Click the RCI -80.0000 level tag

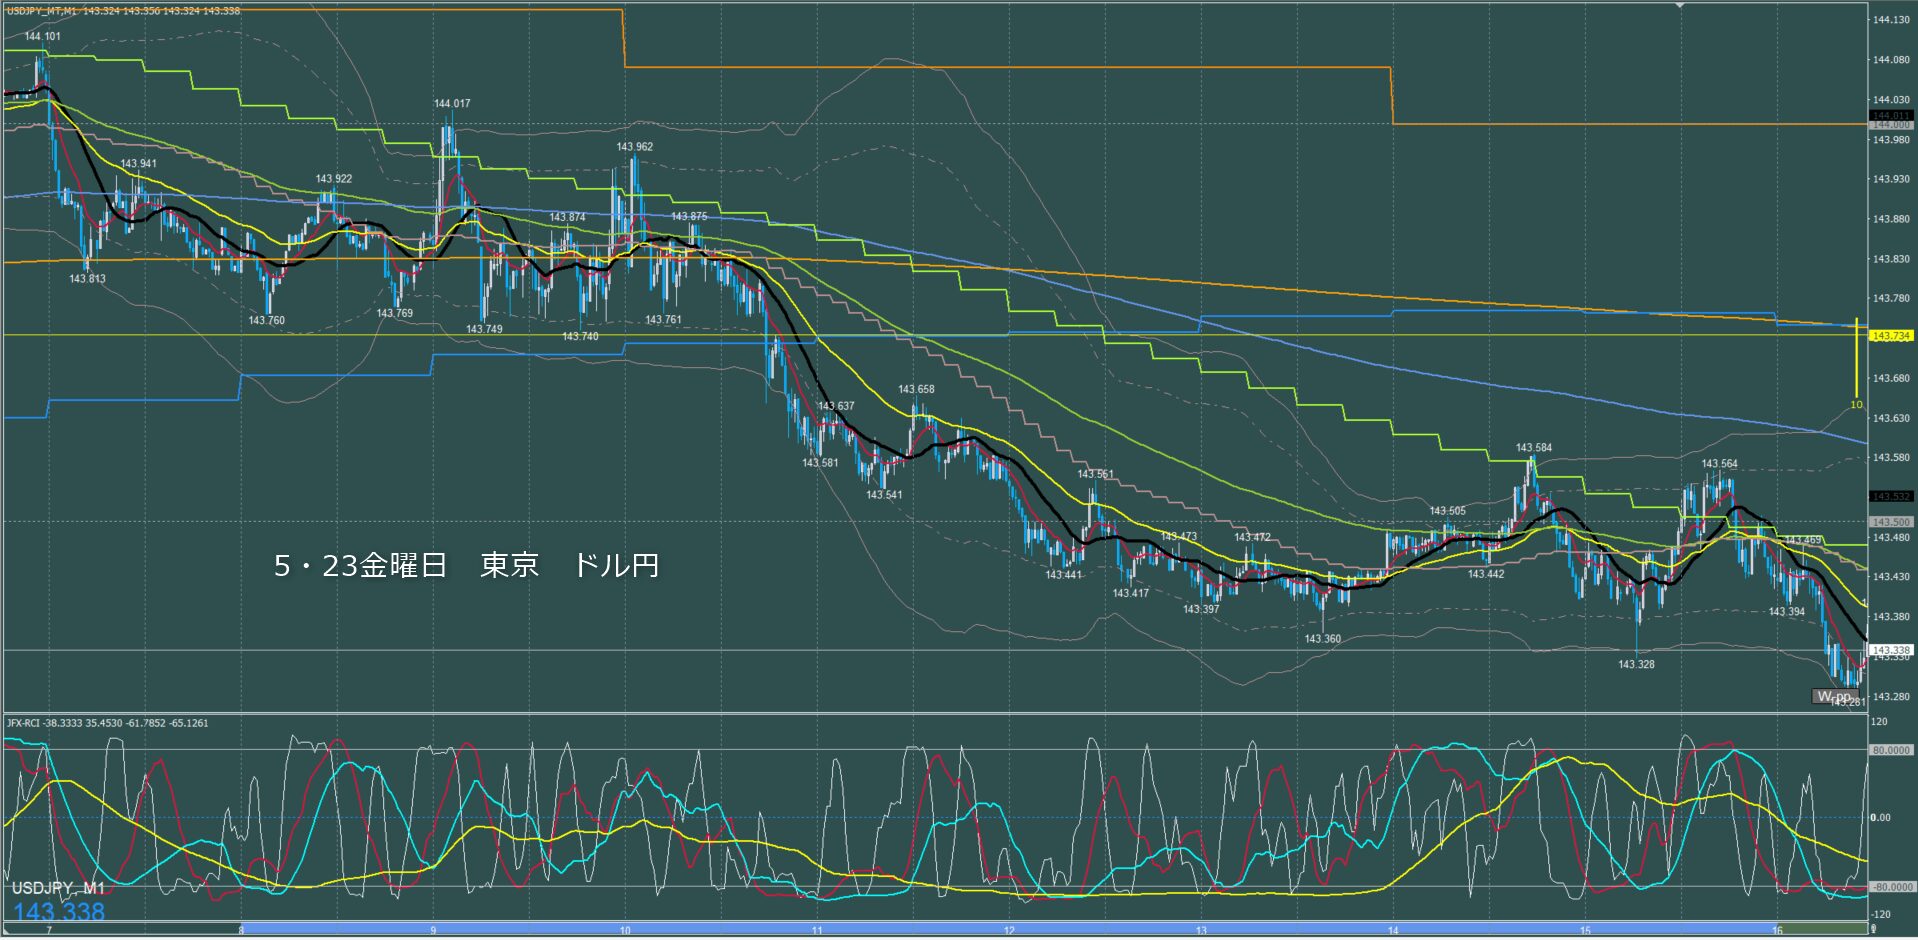coord(1891,887)
